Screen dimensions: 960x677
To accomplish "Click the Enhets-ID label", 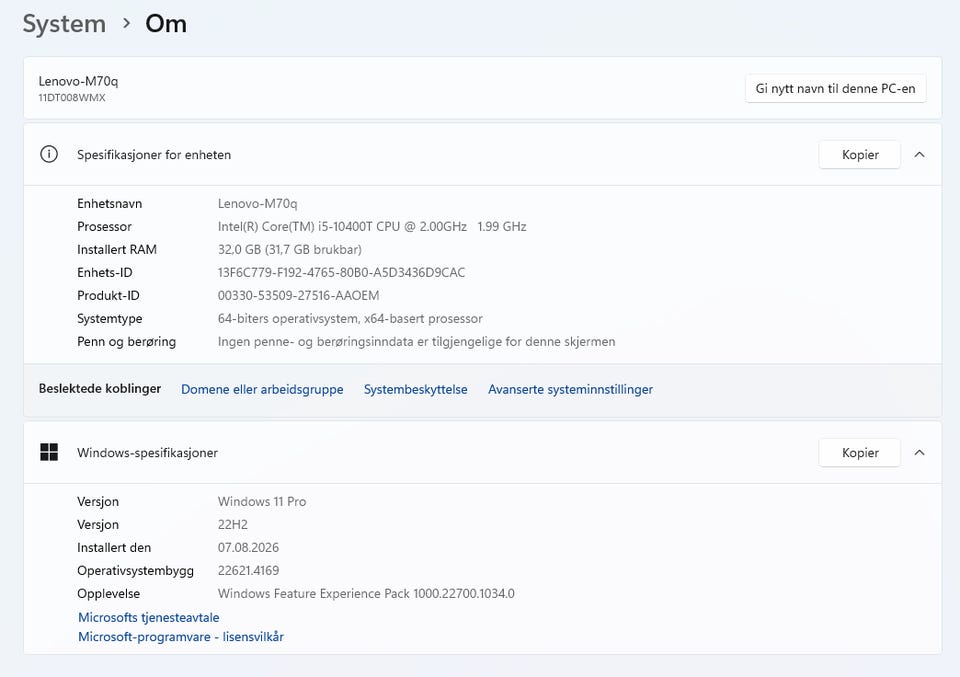I will click(x=104, y=272).
